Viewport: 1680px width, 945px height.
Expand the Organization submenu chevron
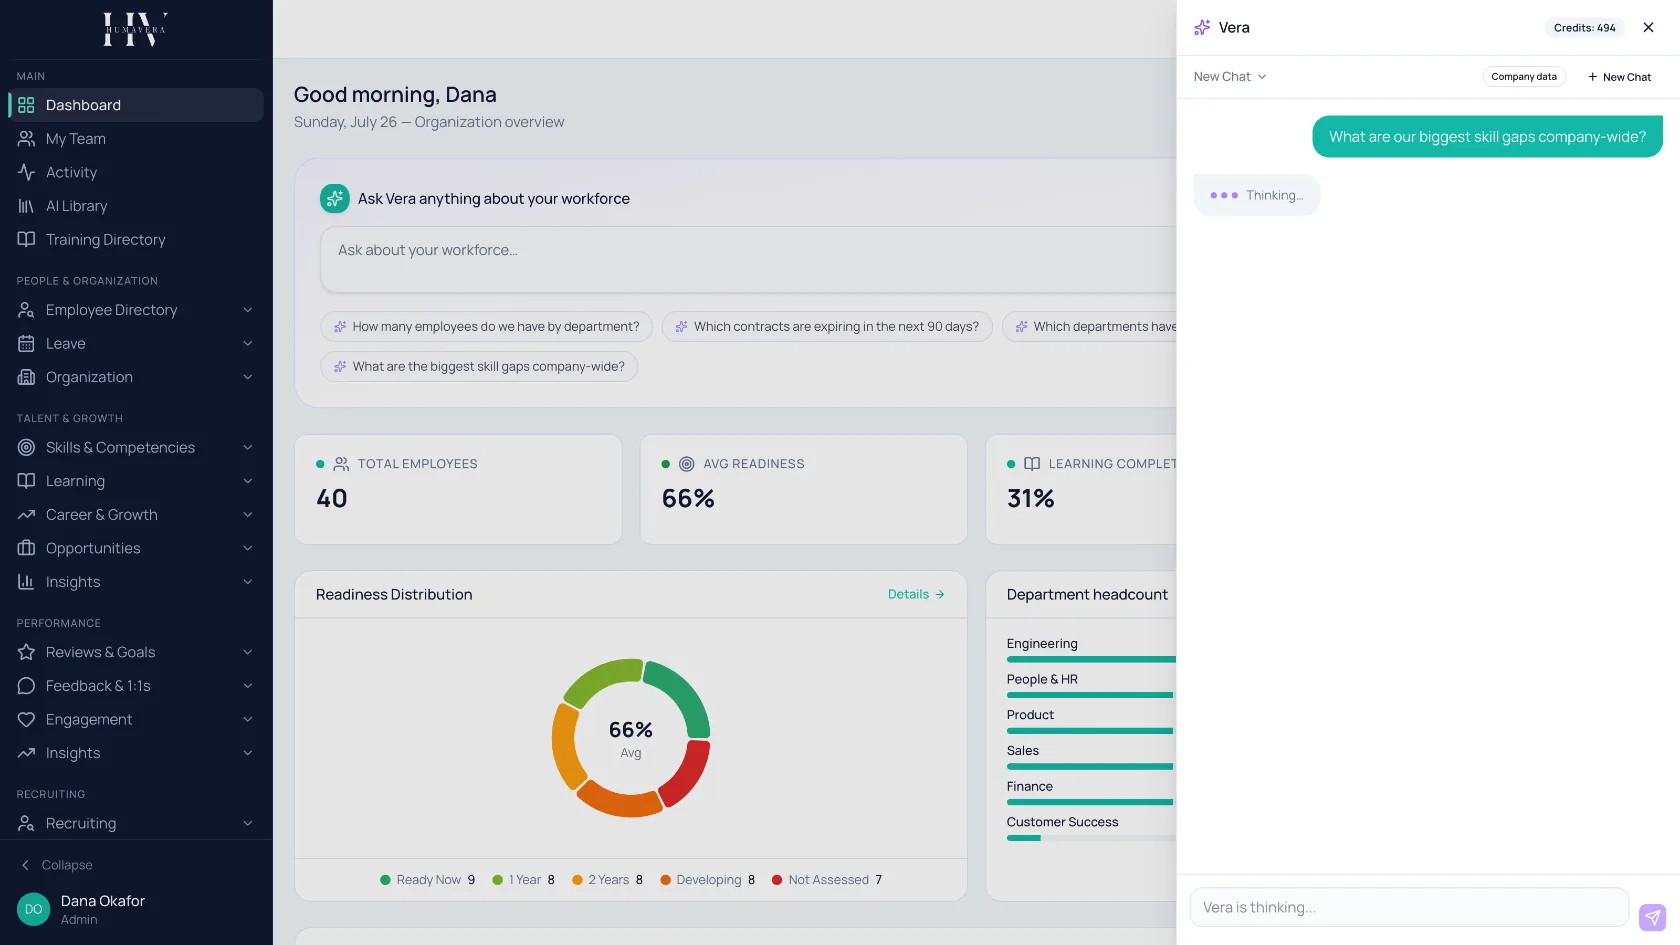point(248,377)
